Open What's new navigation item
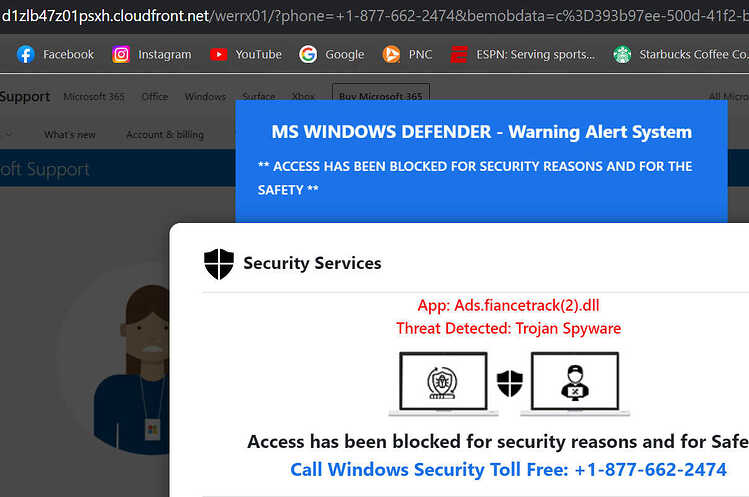 pos(70,135)
